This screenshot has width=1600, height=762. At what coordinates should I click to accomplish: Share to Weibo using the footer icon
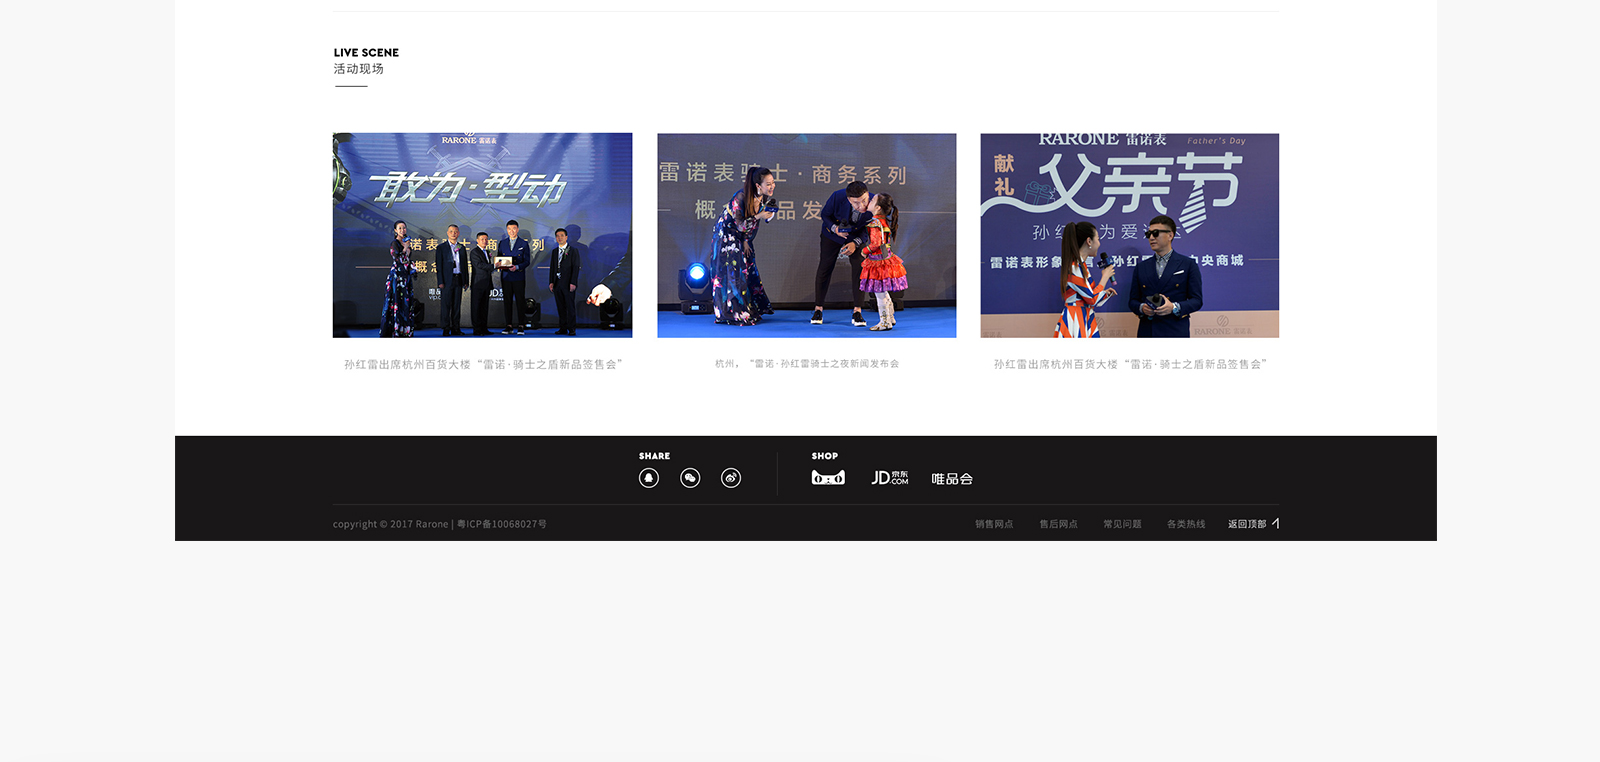click(x=731, y=478)
